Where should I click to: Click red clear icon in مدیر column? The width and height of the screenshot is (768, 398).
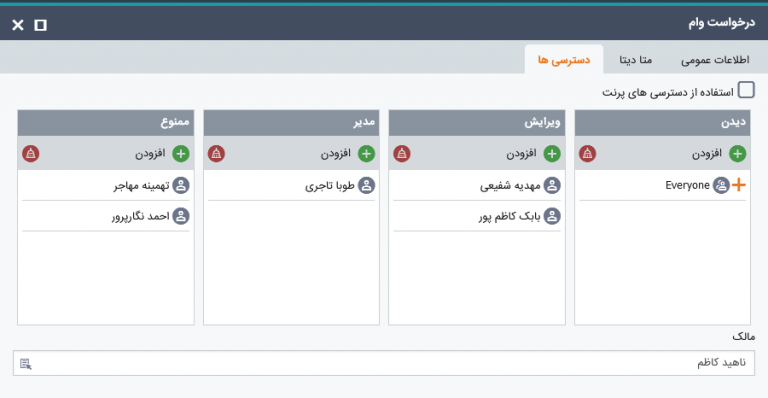tap(216, 154)
